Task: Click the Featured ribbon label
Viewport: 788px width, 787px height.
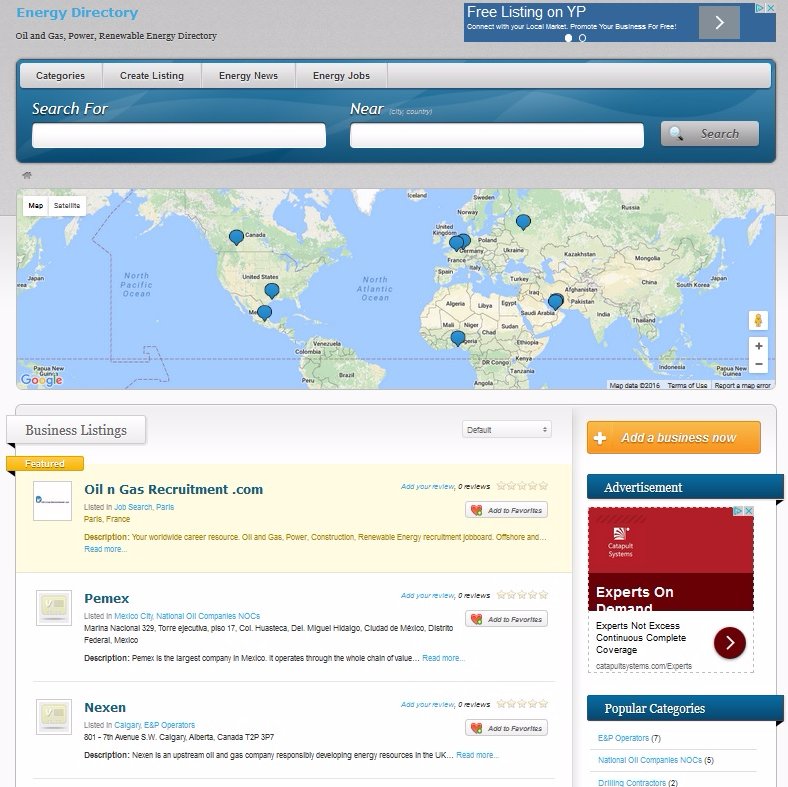Action: tap(45, 463)
